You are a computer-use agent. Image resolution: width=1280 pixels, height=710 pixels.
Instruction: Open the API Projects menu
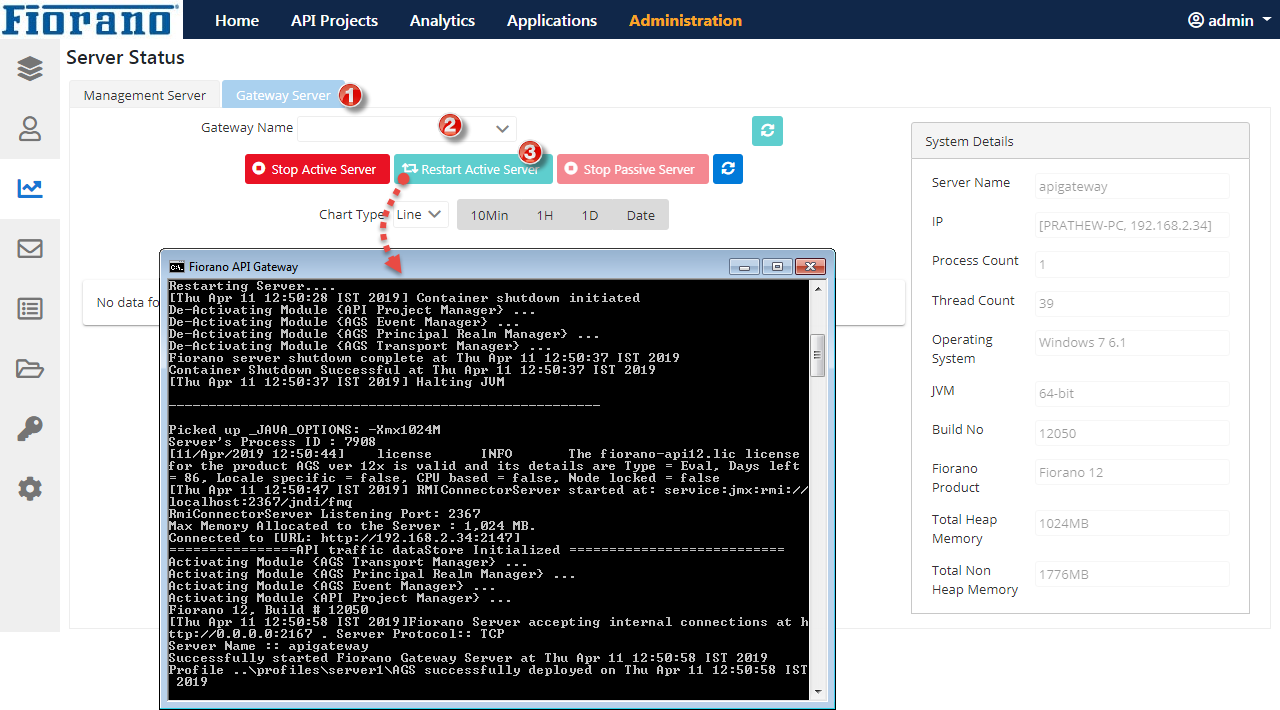(x=334, y=20)
